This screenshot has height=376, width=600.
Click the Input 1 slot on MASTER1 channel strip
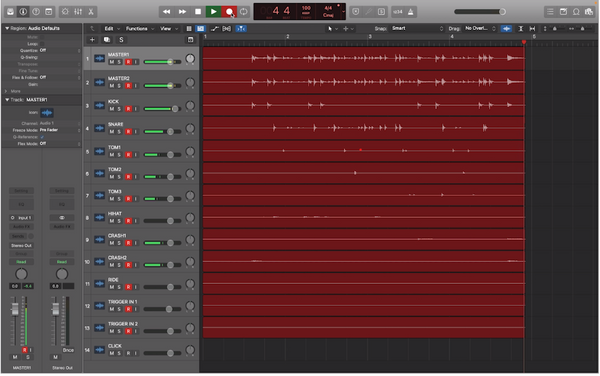point(21,218)
